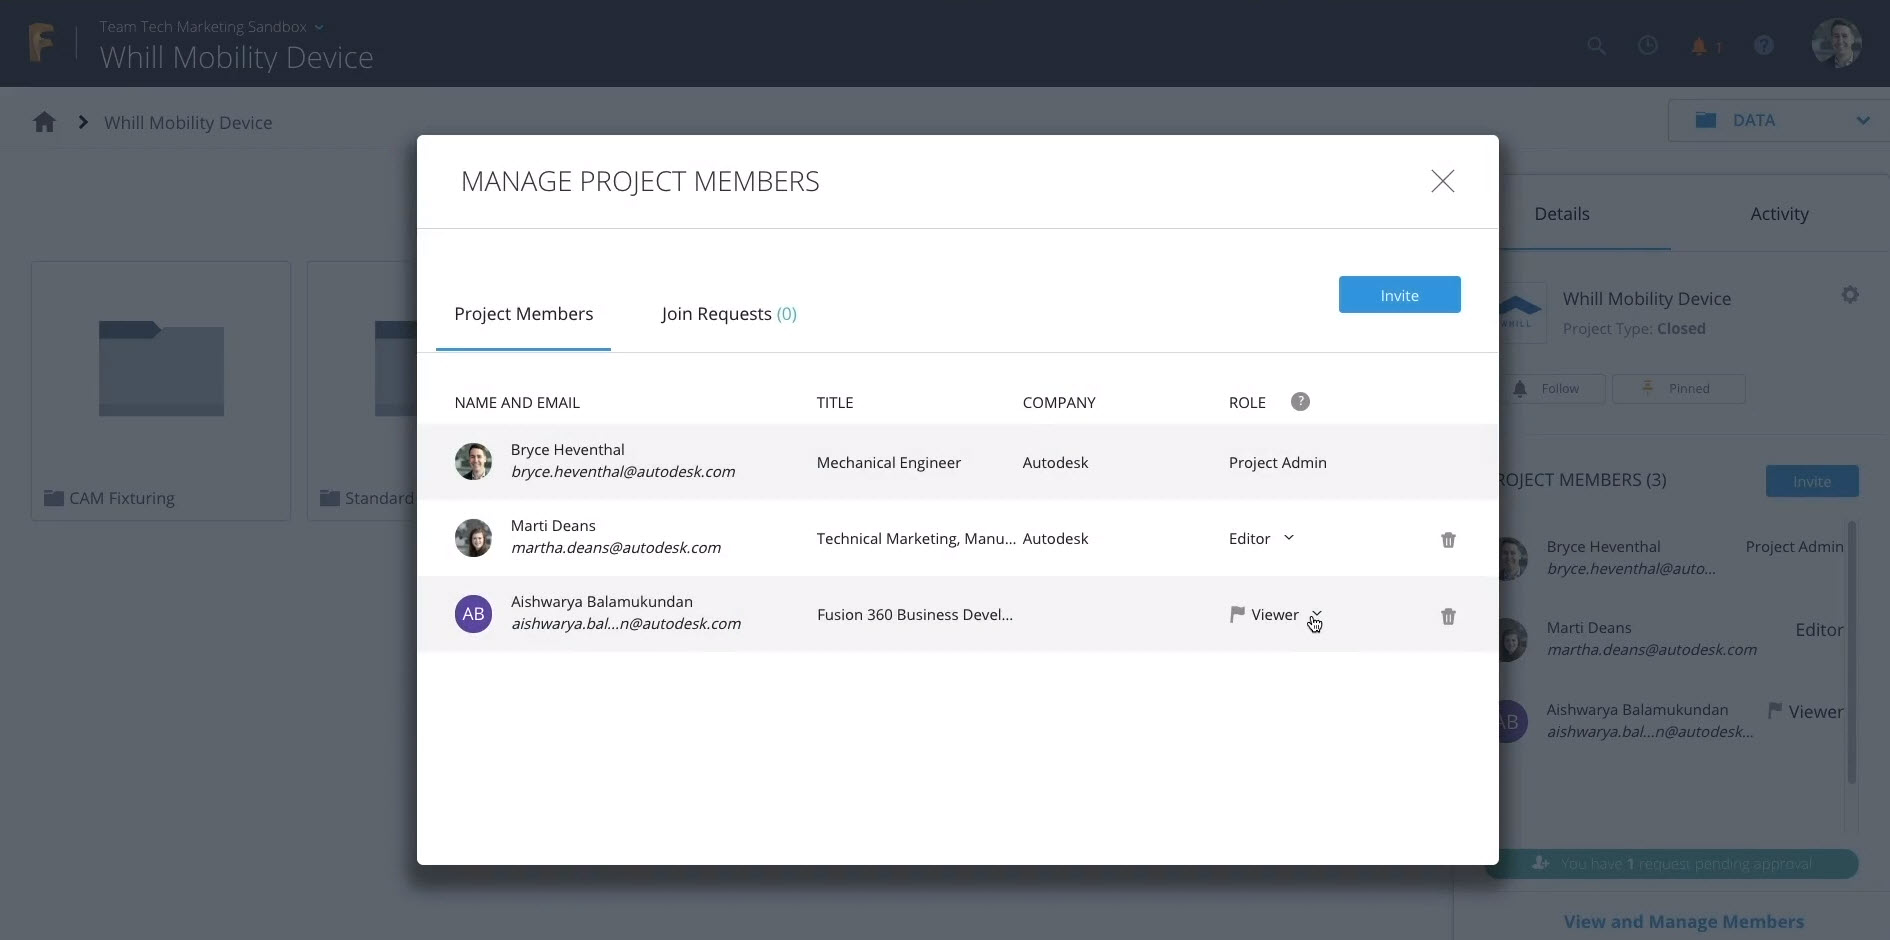This screenshot has height=940, width=1890.
Task: Click the Mechanical Engineer title cell
Action: click(888, 462)
